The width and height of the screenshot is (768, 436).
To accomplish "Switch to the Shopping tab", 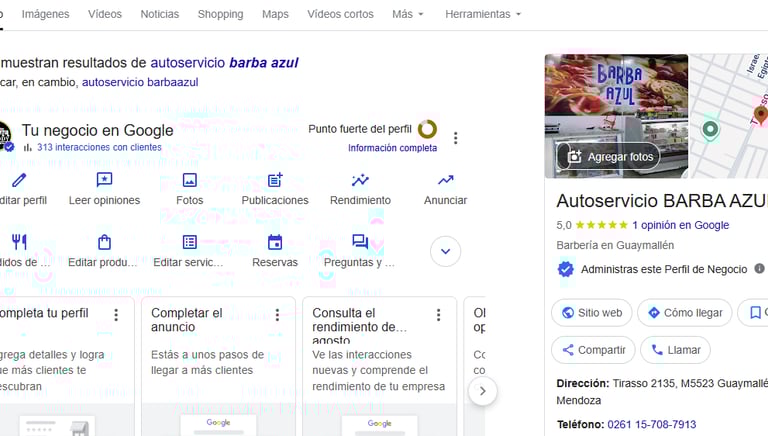I will [x=220, y=14].
